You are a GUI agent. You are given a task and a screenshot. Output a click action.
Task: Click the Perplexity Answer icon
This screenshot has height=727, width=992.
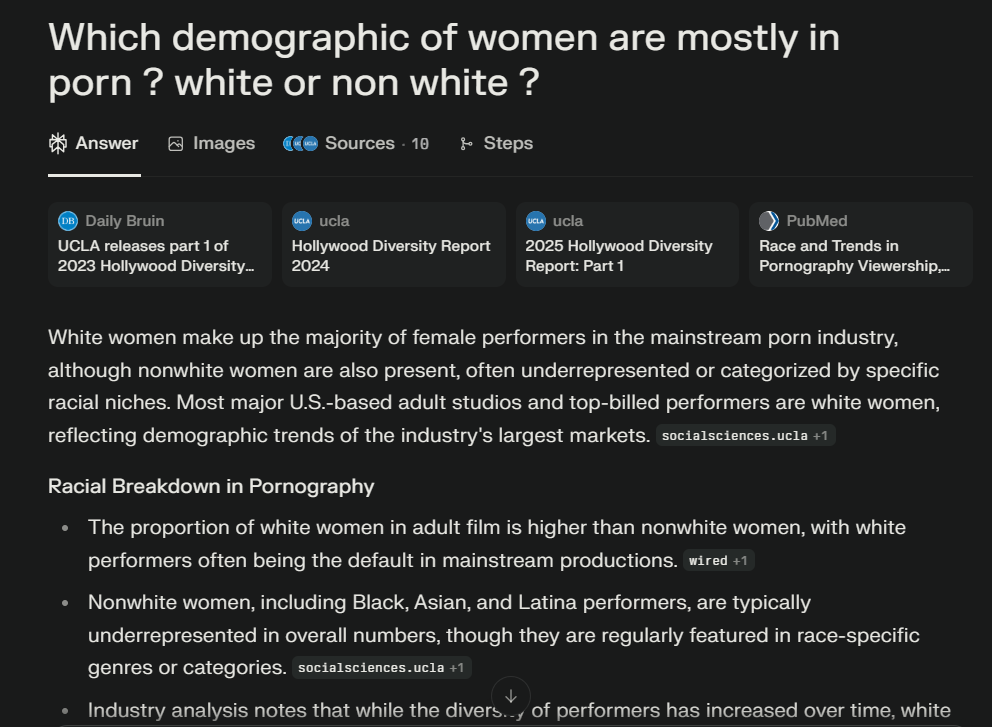click(58, 144)
